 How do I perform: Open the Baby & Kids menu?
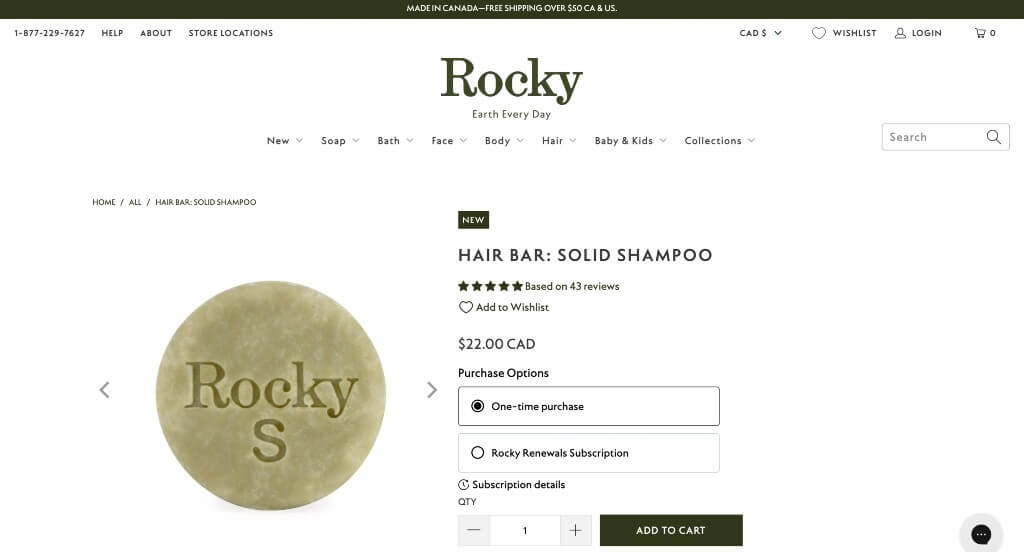tap(630, 140)
